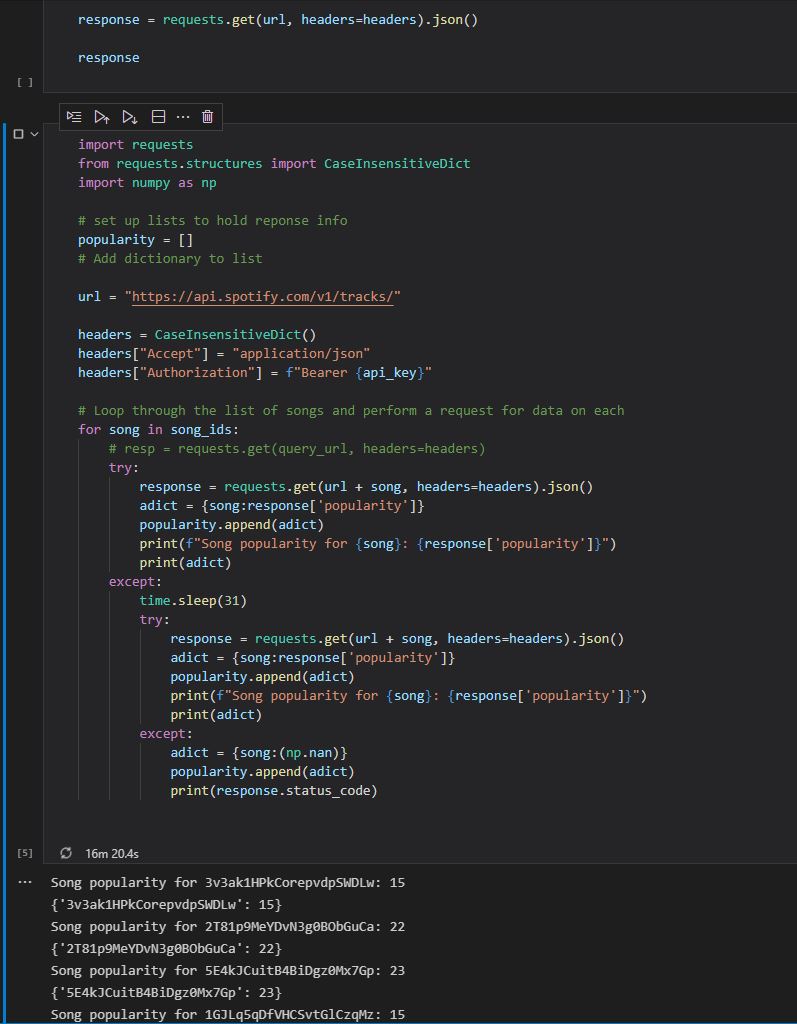This screenshot has width=797, height=1024.
Task: Split the cell with the toolbar icon
Action: coord(158,117)
